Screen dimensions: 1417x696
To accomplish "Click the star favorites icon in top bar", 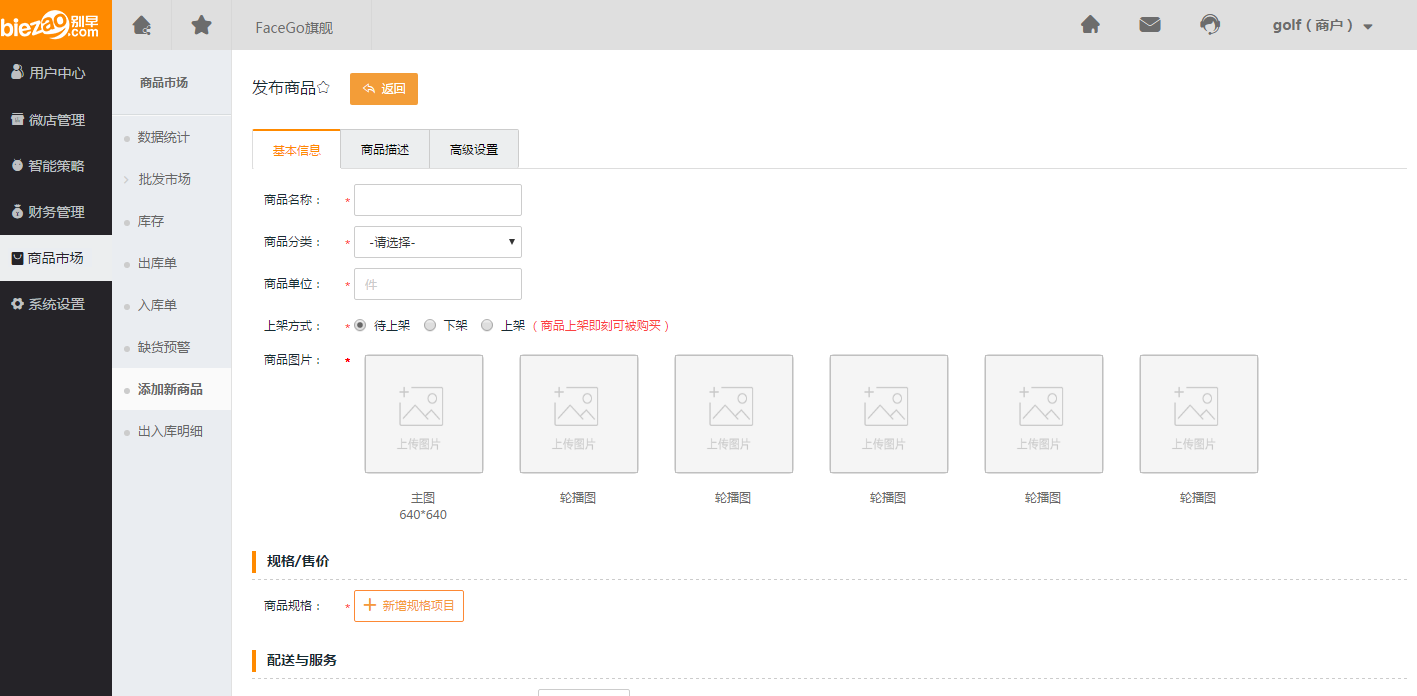I will (x=201, y=25).
